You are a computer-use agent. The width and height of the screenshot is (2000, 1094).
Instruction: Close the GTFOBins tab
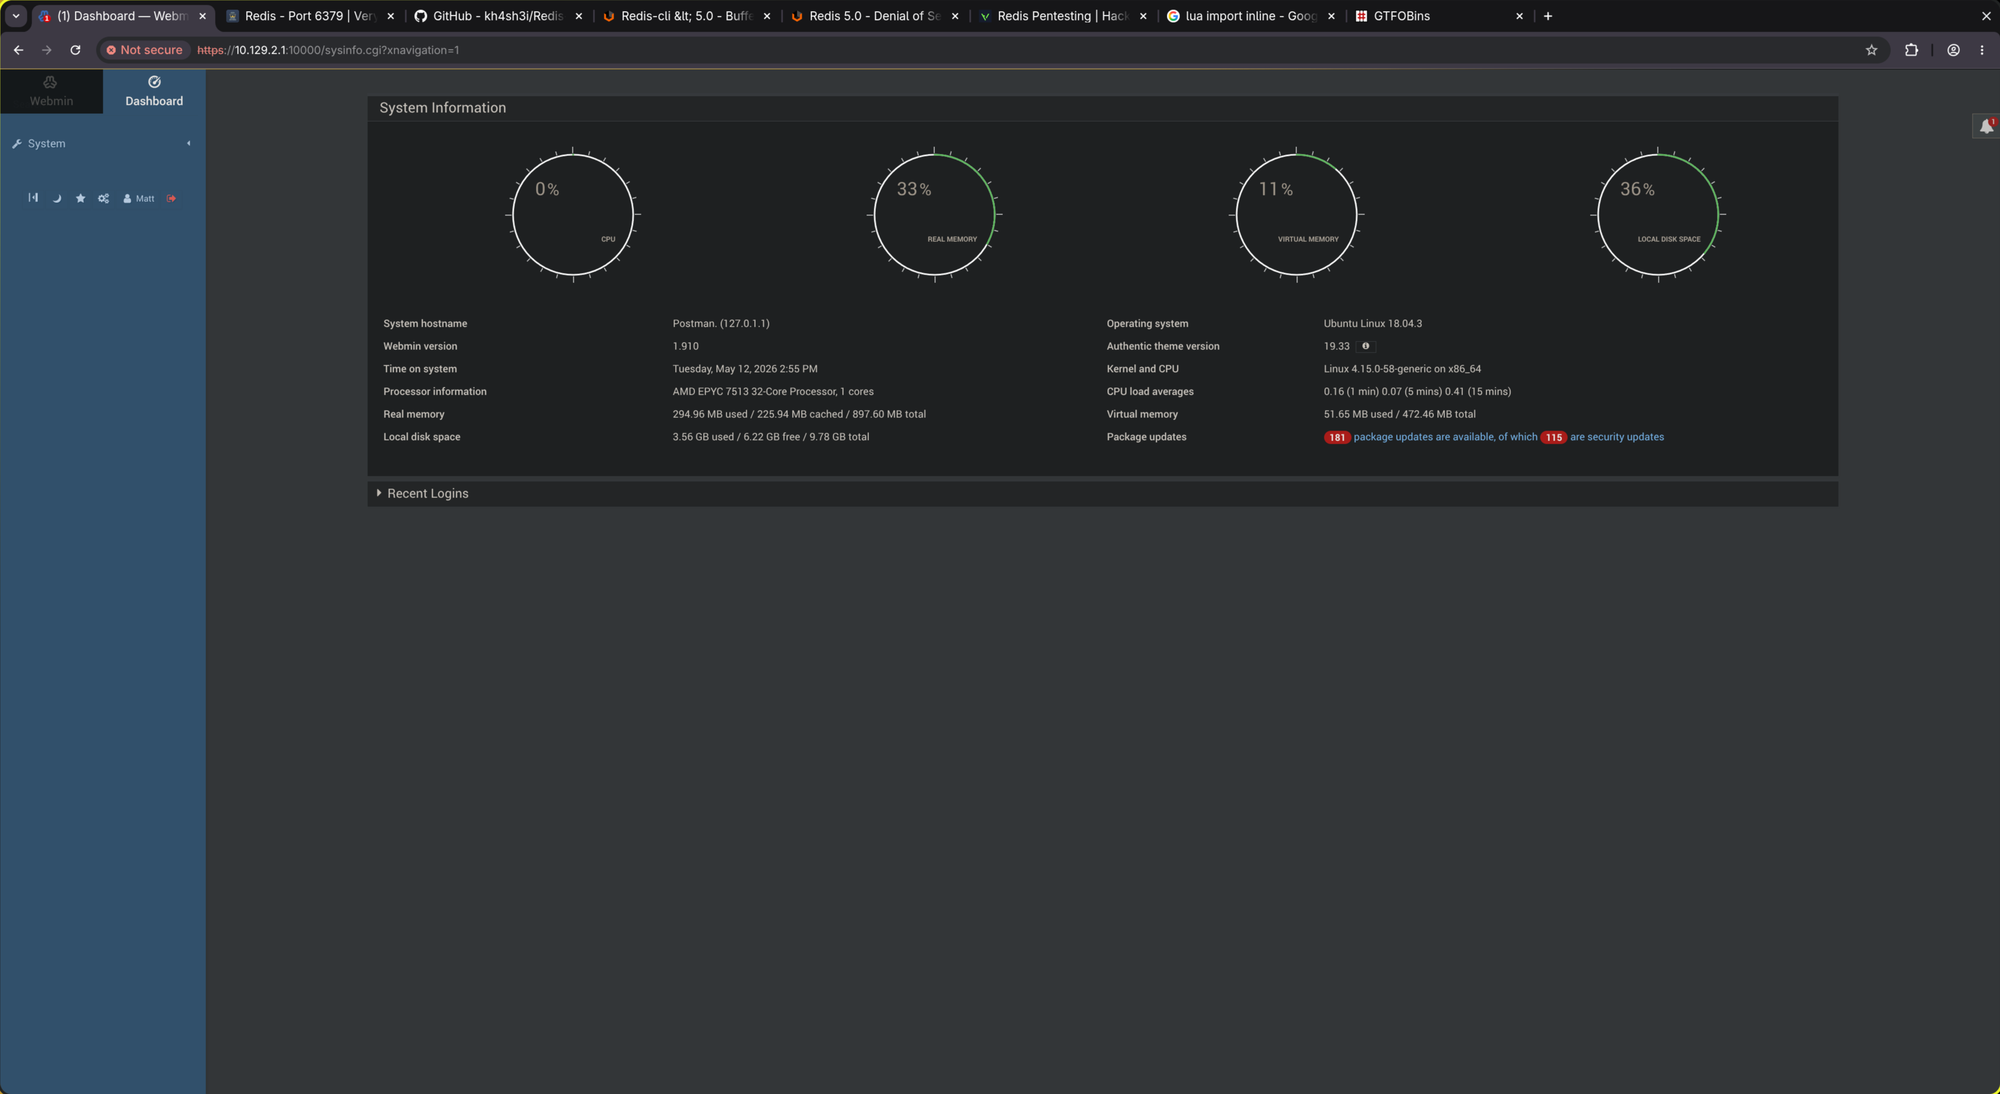[1519, 16]
